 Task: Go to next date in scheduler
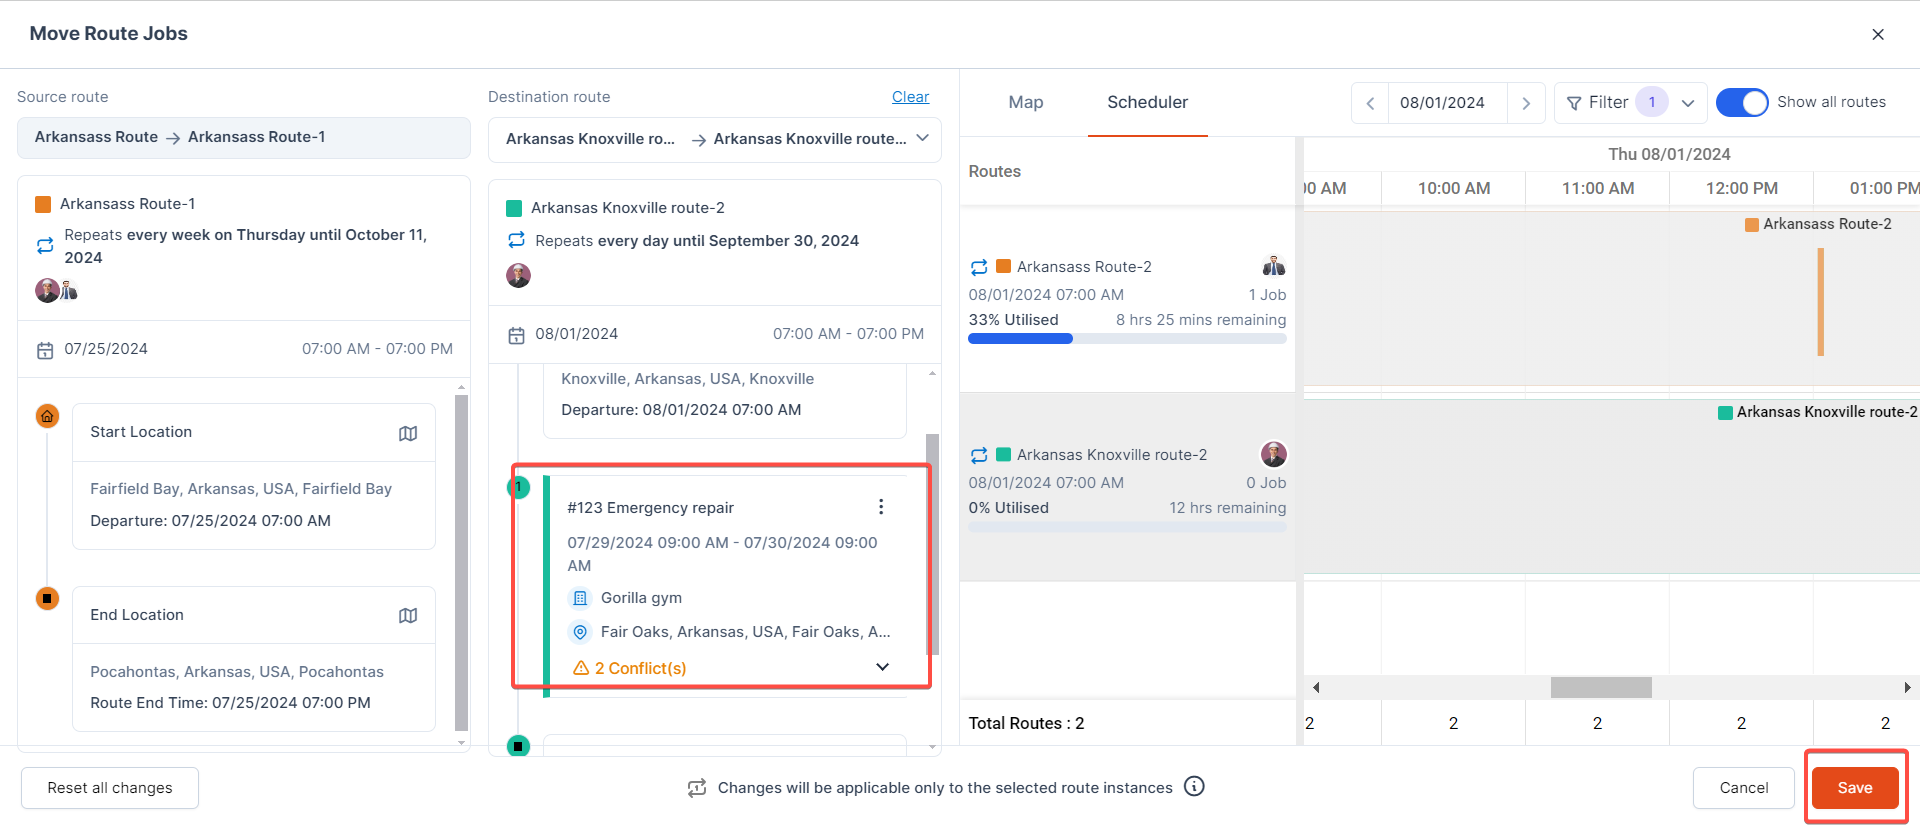pyautogui.click(x=1526, y=103)
